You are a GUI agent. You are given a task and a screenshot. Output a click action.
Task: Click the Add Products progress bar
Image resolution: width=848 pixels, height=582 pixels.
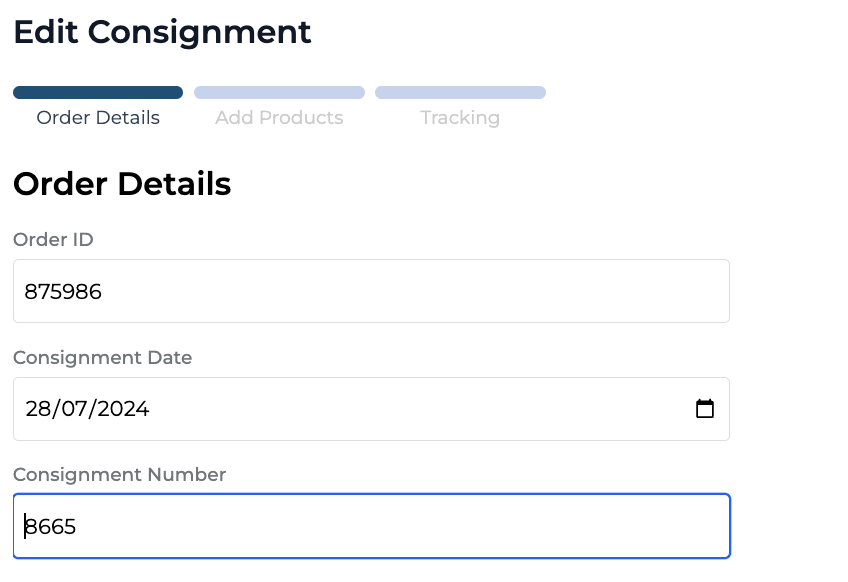(x=279, y=93)
